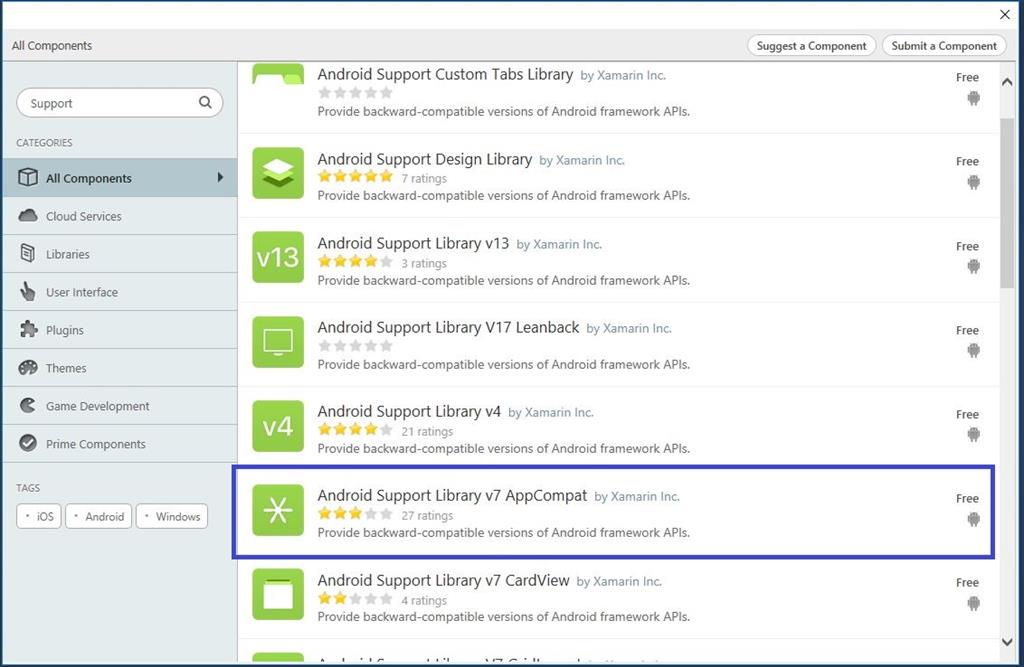Click Android platform icon for Library v13
The image size is (1024, 667).
tap(973, 267)
